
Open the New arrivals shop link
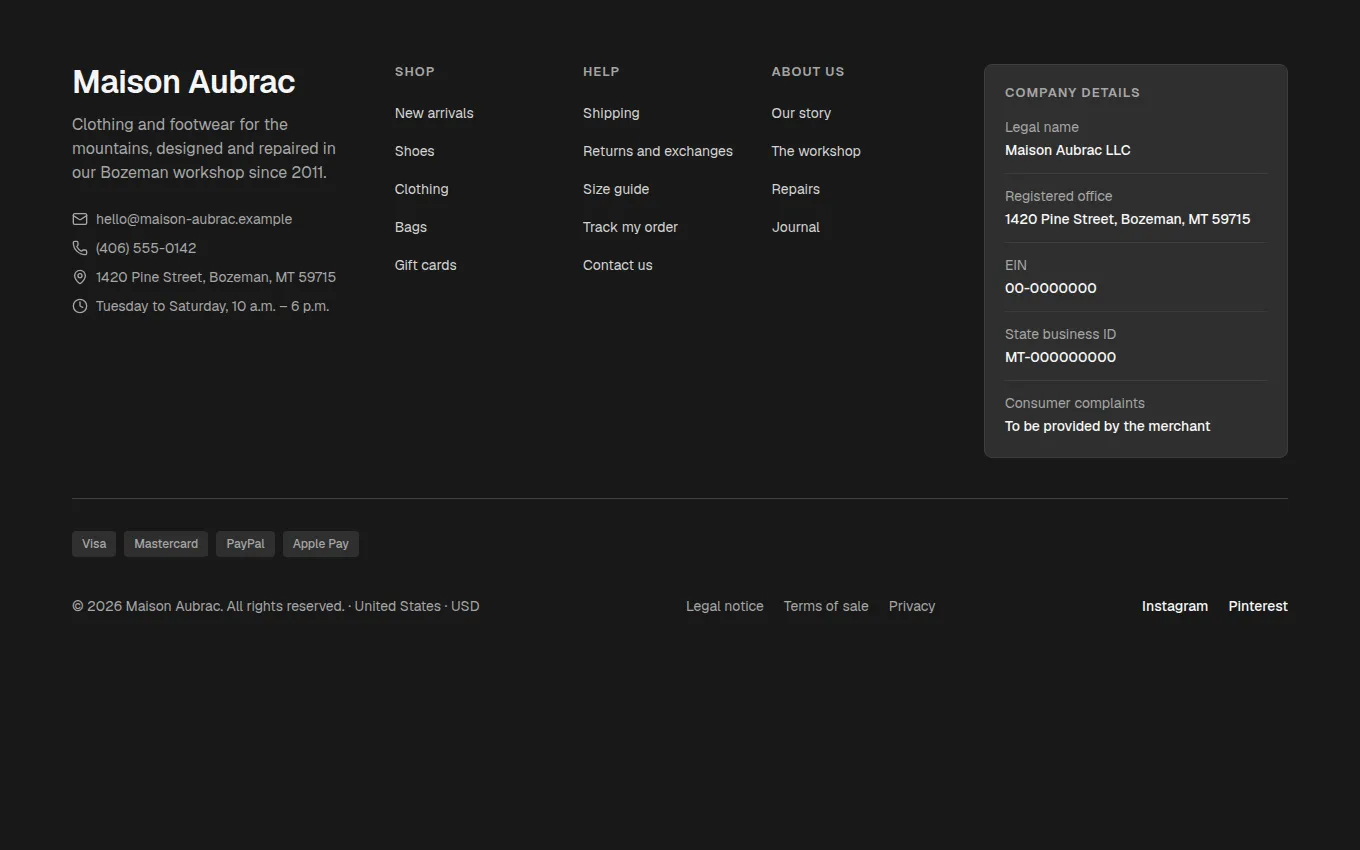[x=434, y=113]
